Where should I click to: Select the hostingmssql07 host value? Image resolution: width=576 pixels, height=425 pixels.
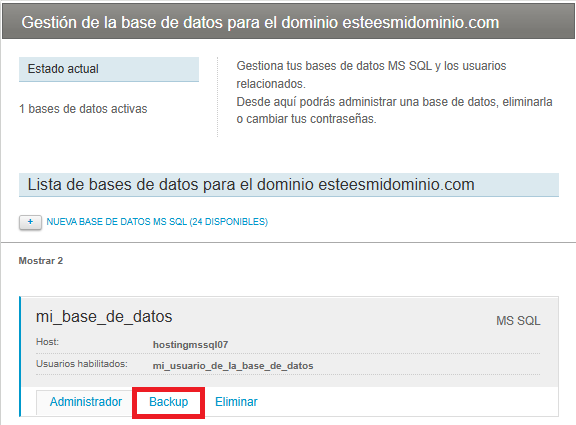click(191, 345)
